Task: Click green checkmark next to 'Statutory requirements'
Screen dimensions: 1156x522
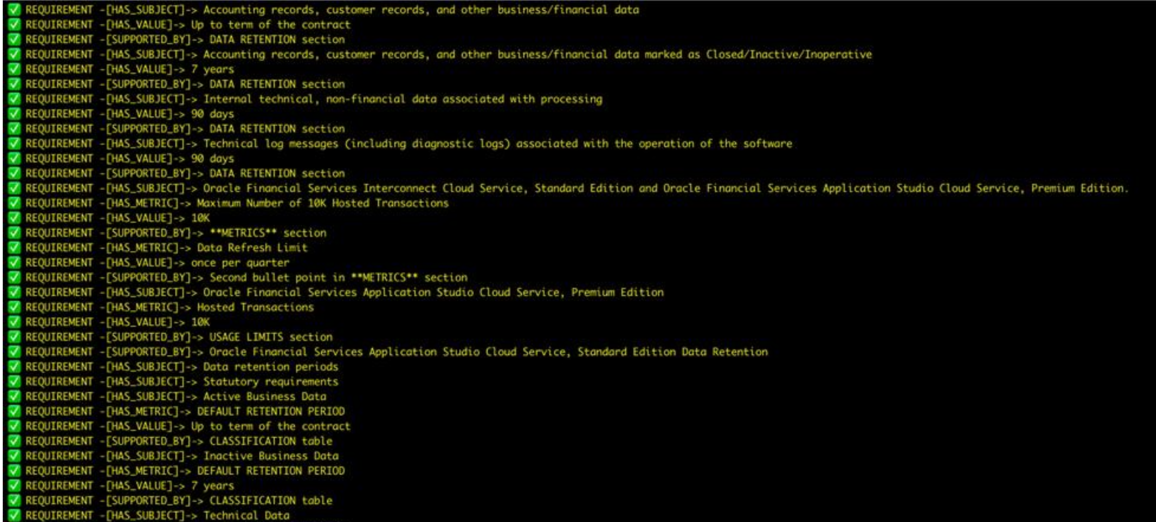Action: point(14,382)
